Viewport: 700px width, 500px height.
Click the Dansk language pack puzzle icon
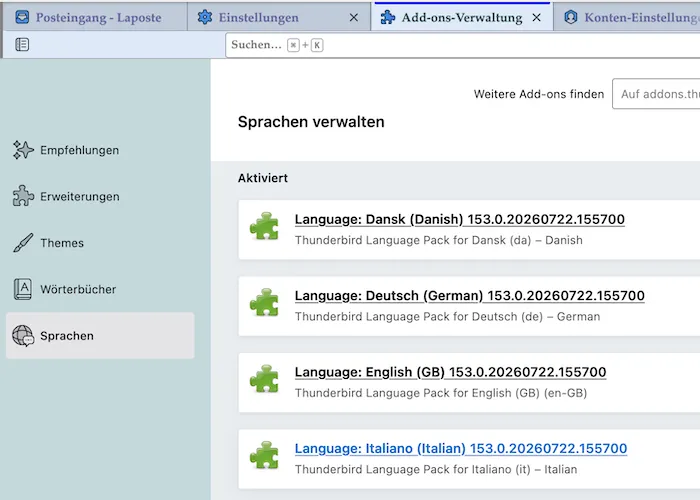(264, 226)
